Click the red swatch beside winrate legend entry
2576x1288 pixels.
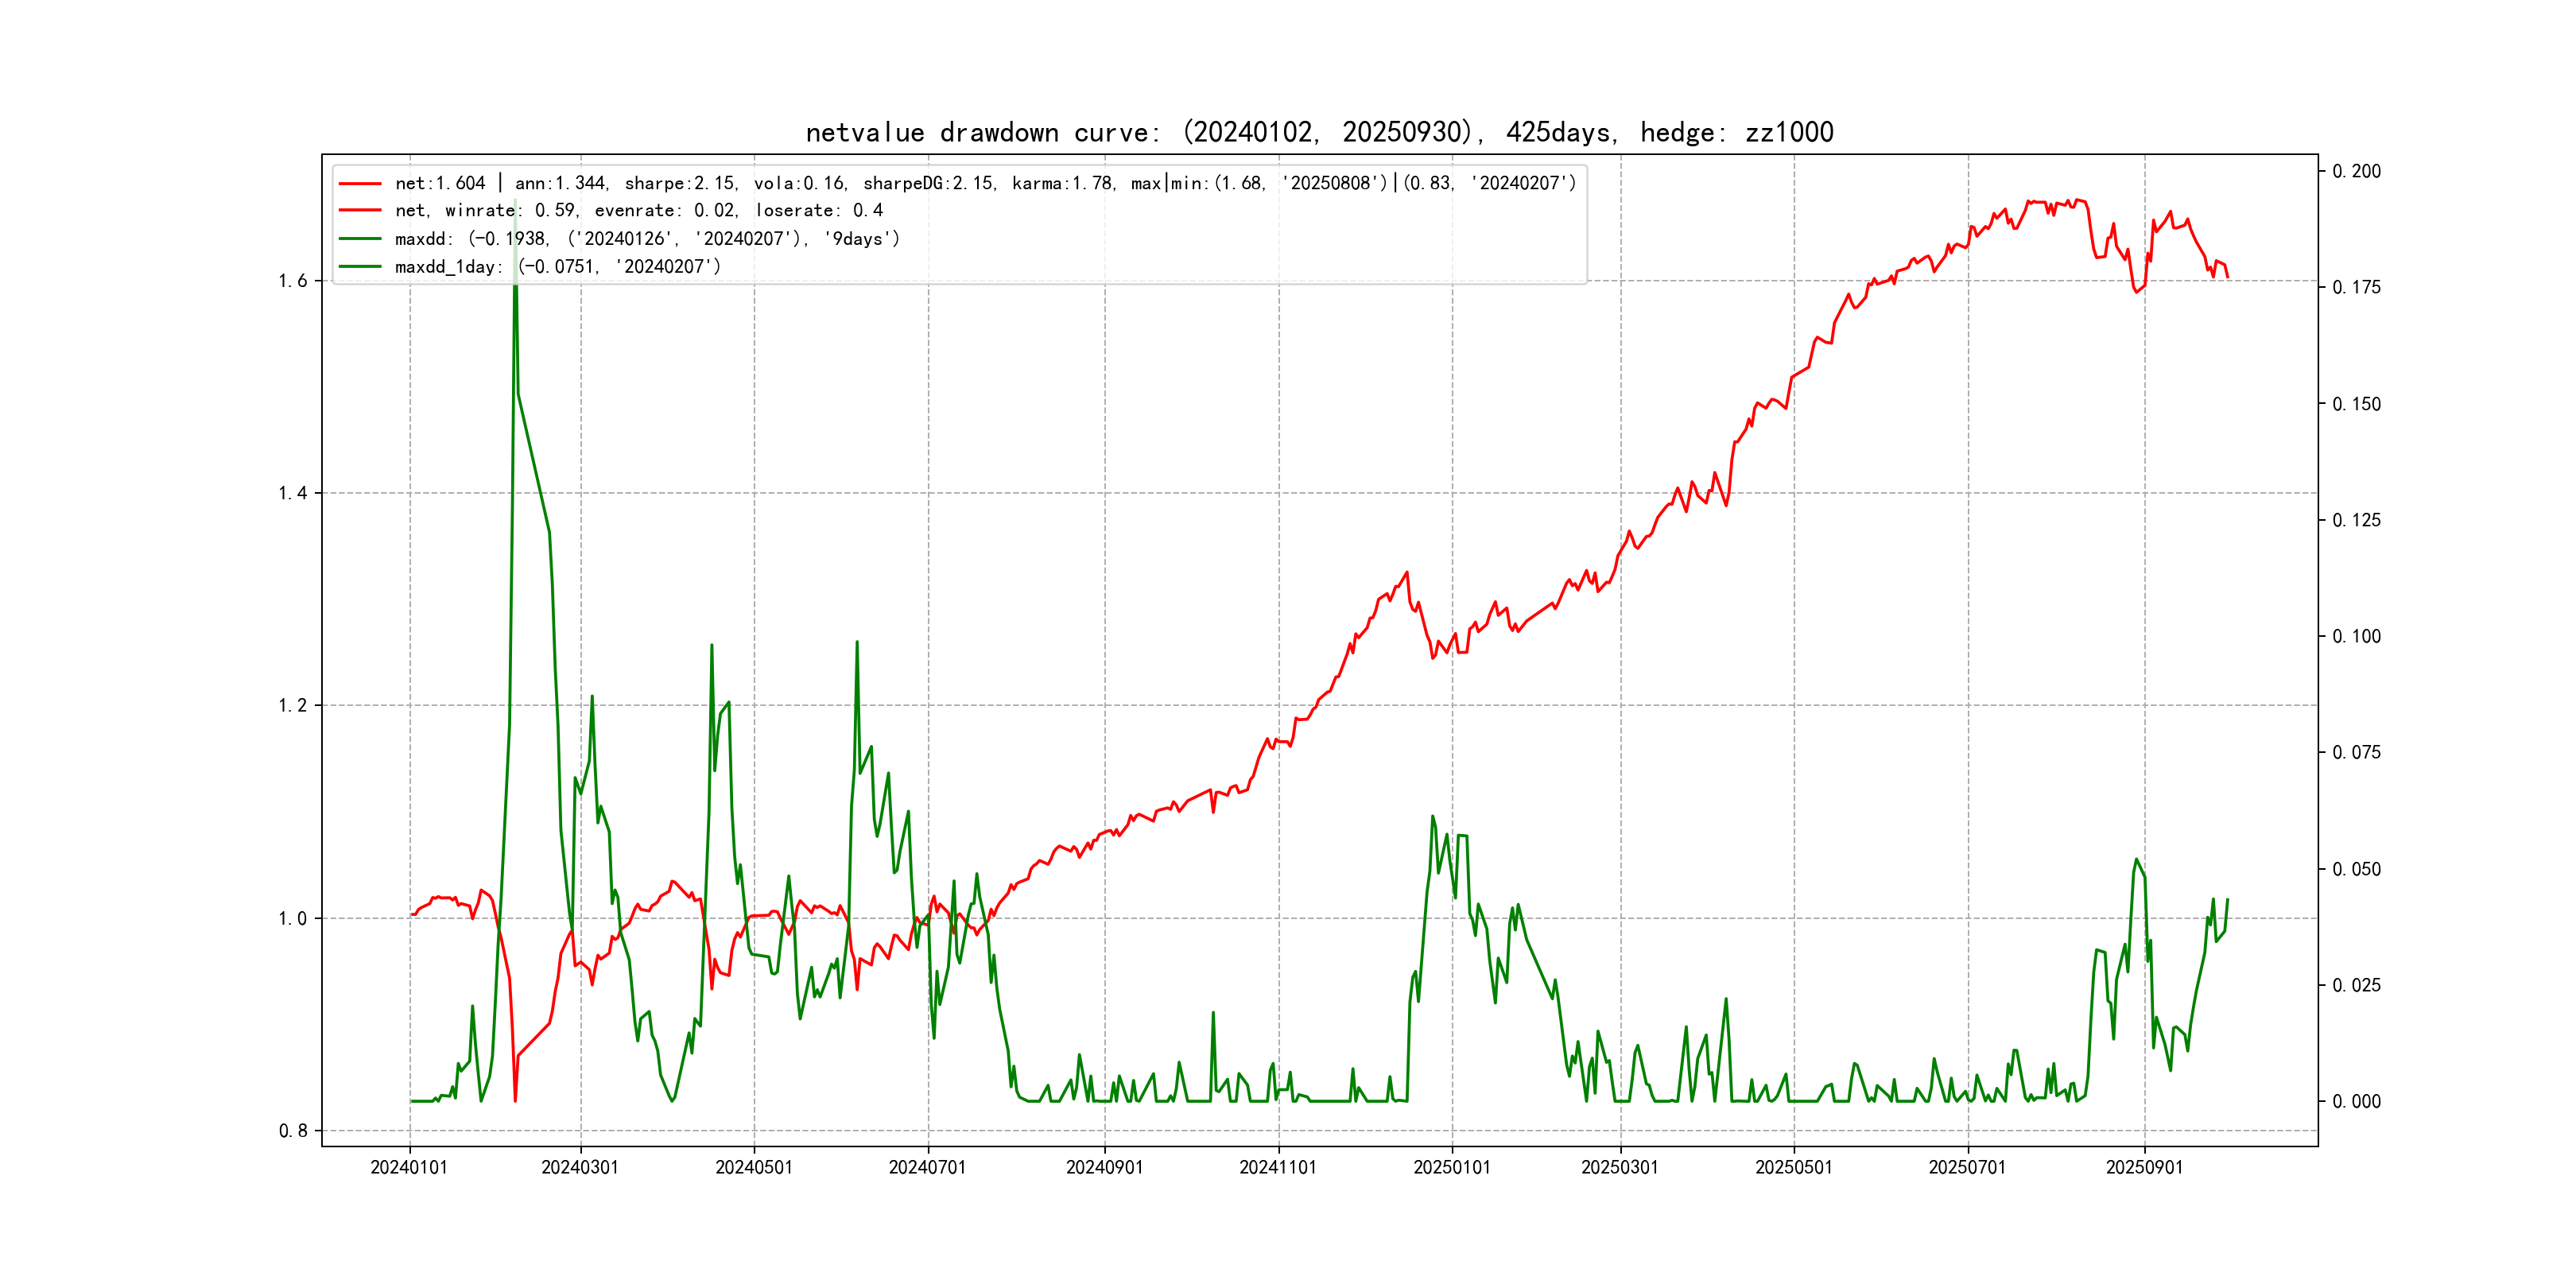click(x=360, y=211)
